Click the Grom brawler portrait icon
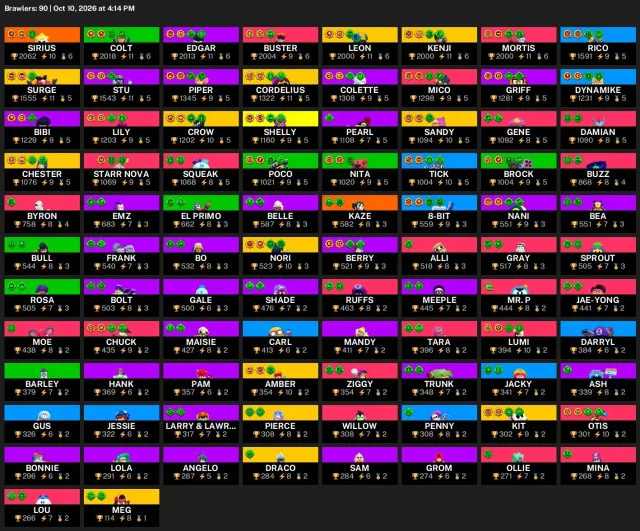 click(439, 458)
